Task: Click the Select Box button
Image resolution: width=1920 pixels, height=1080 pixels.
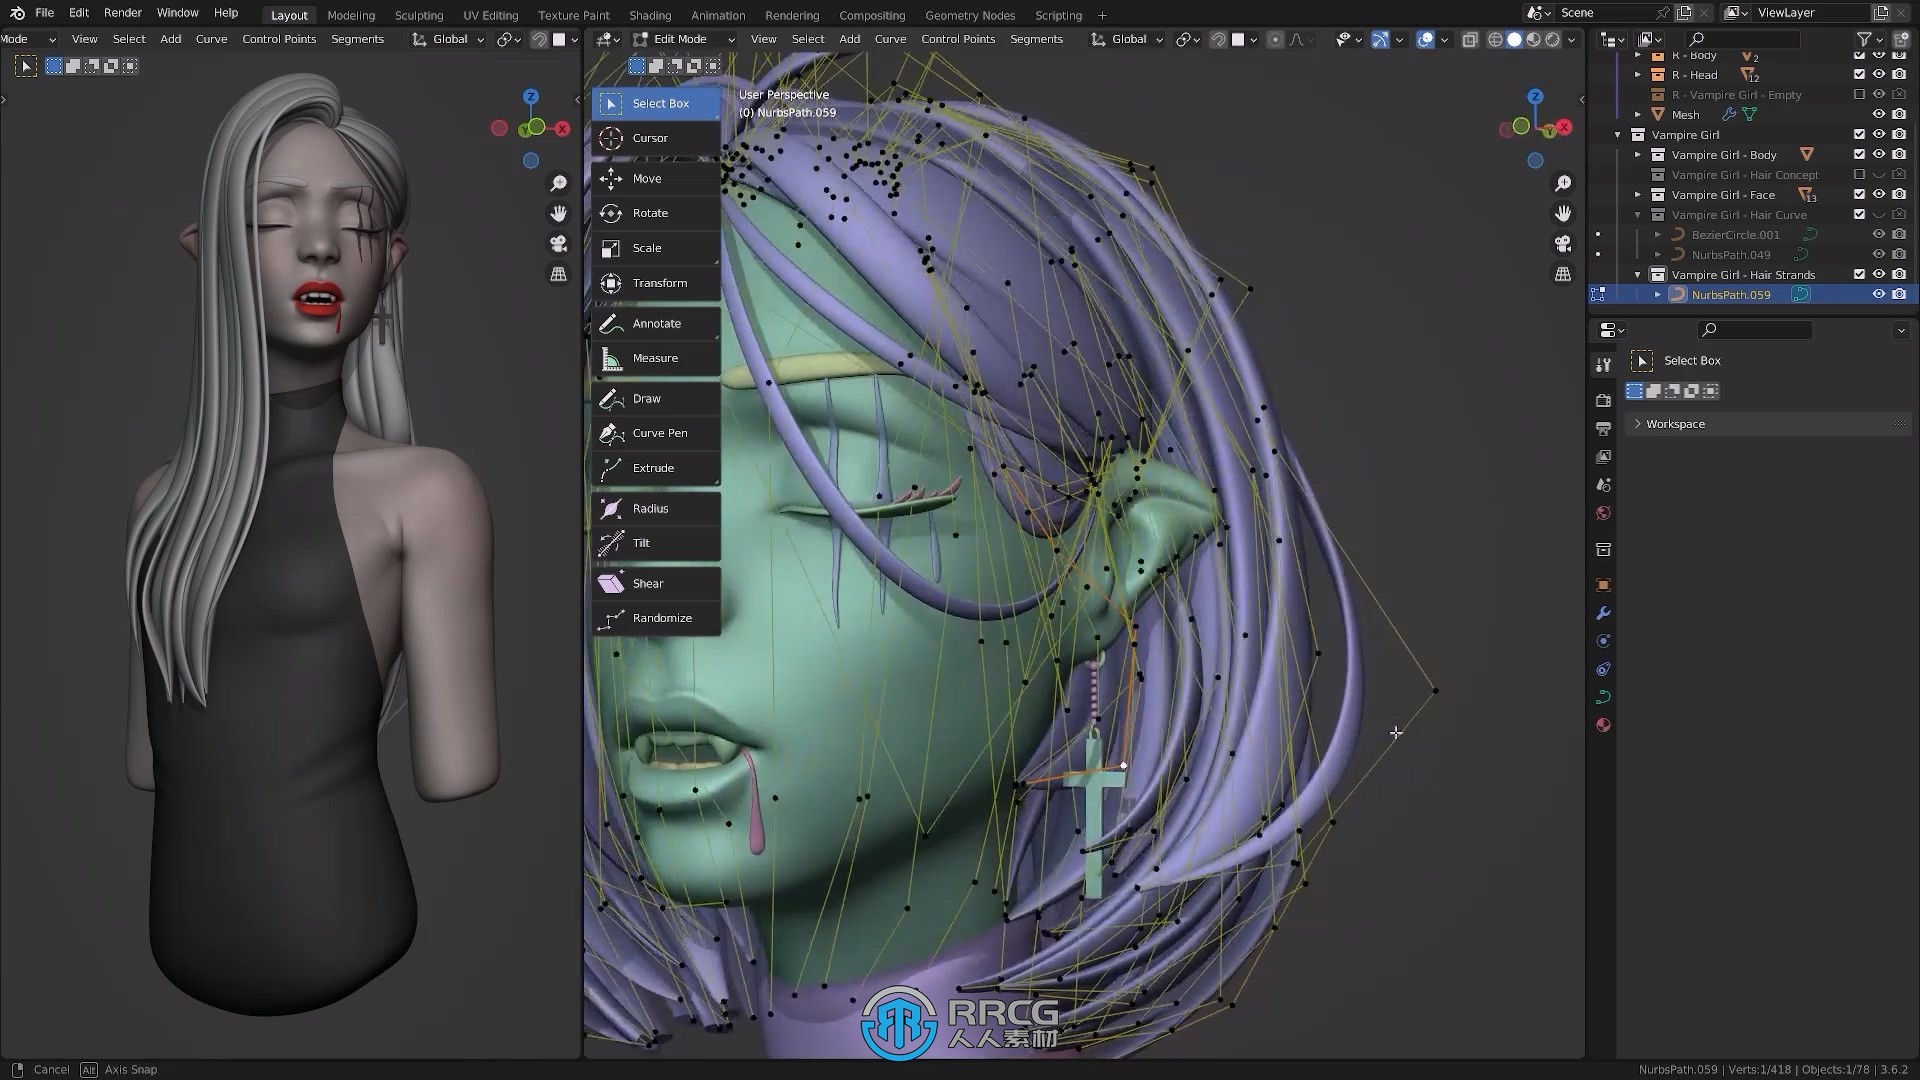Action: tap(659, 103)
